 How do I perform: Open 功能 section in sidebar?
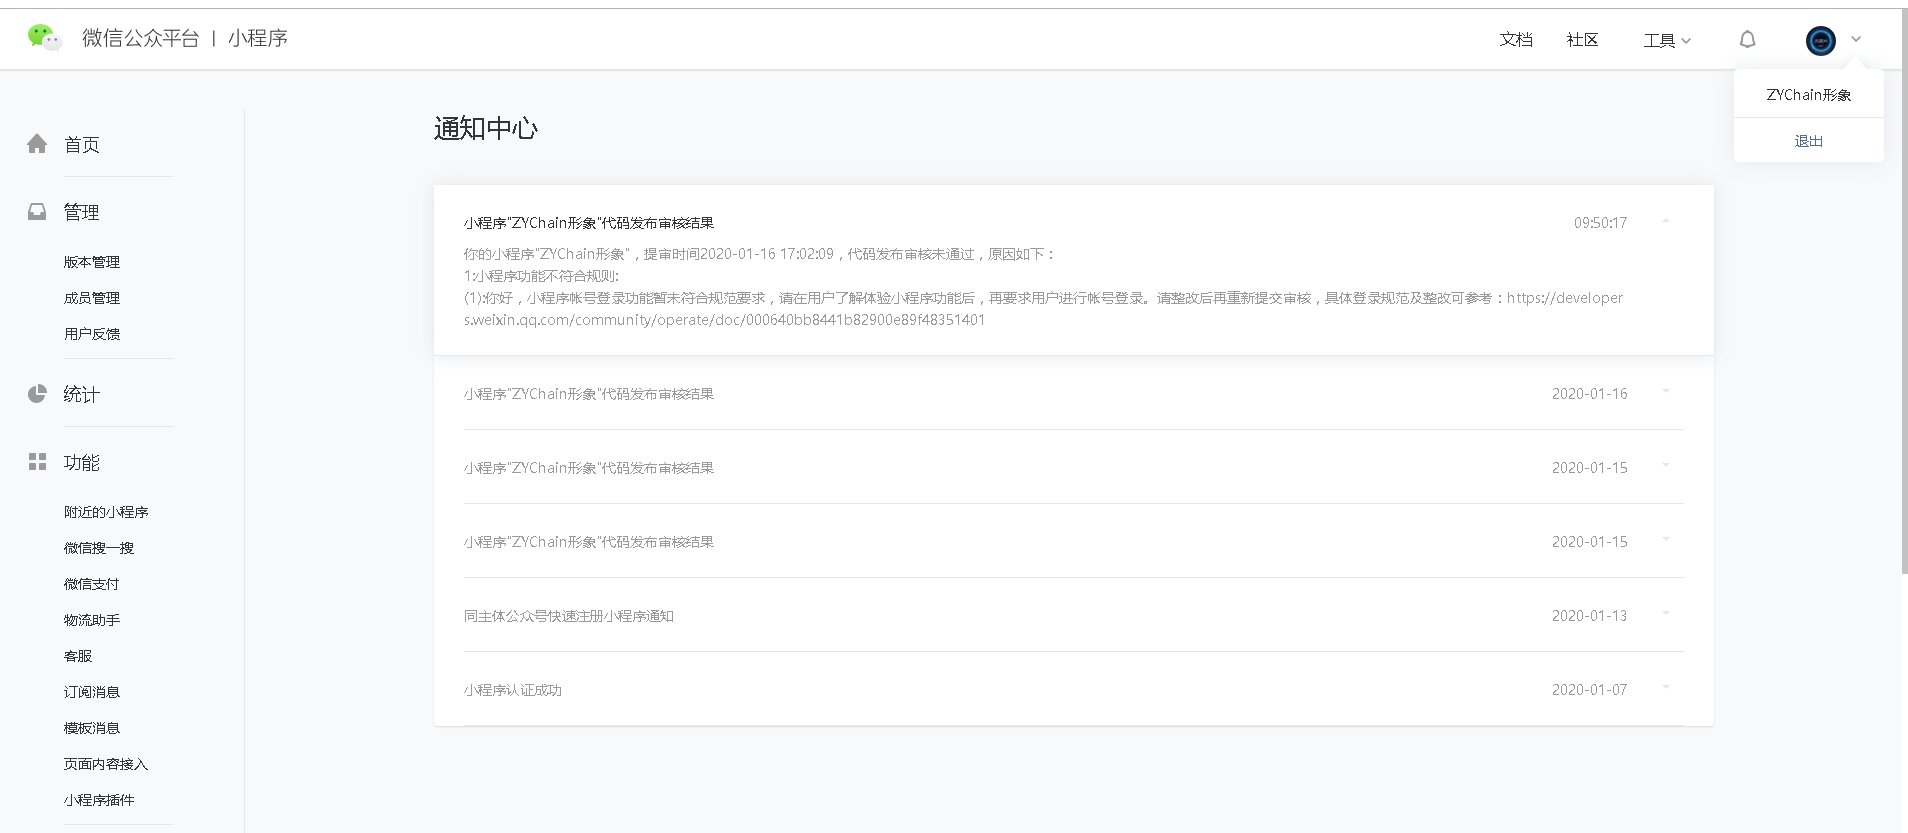[x=82, y=463]
